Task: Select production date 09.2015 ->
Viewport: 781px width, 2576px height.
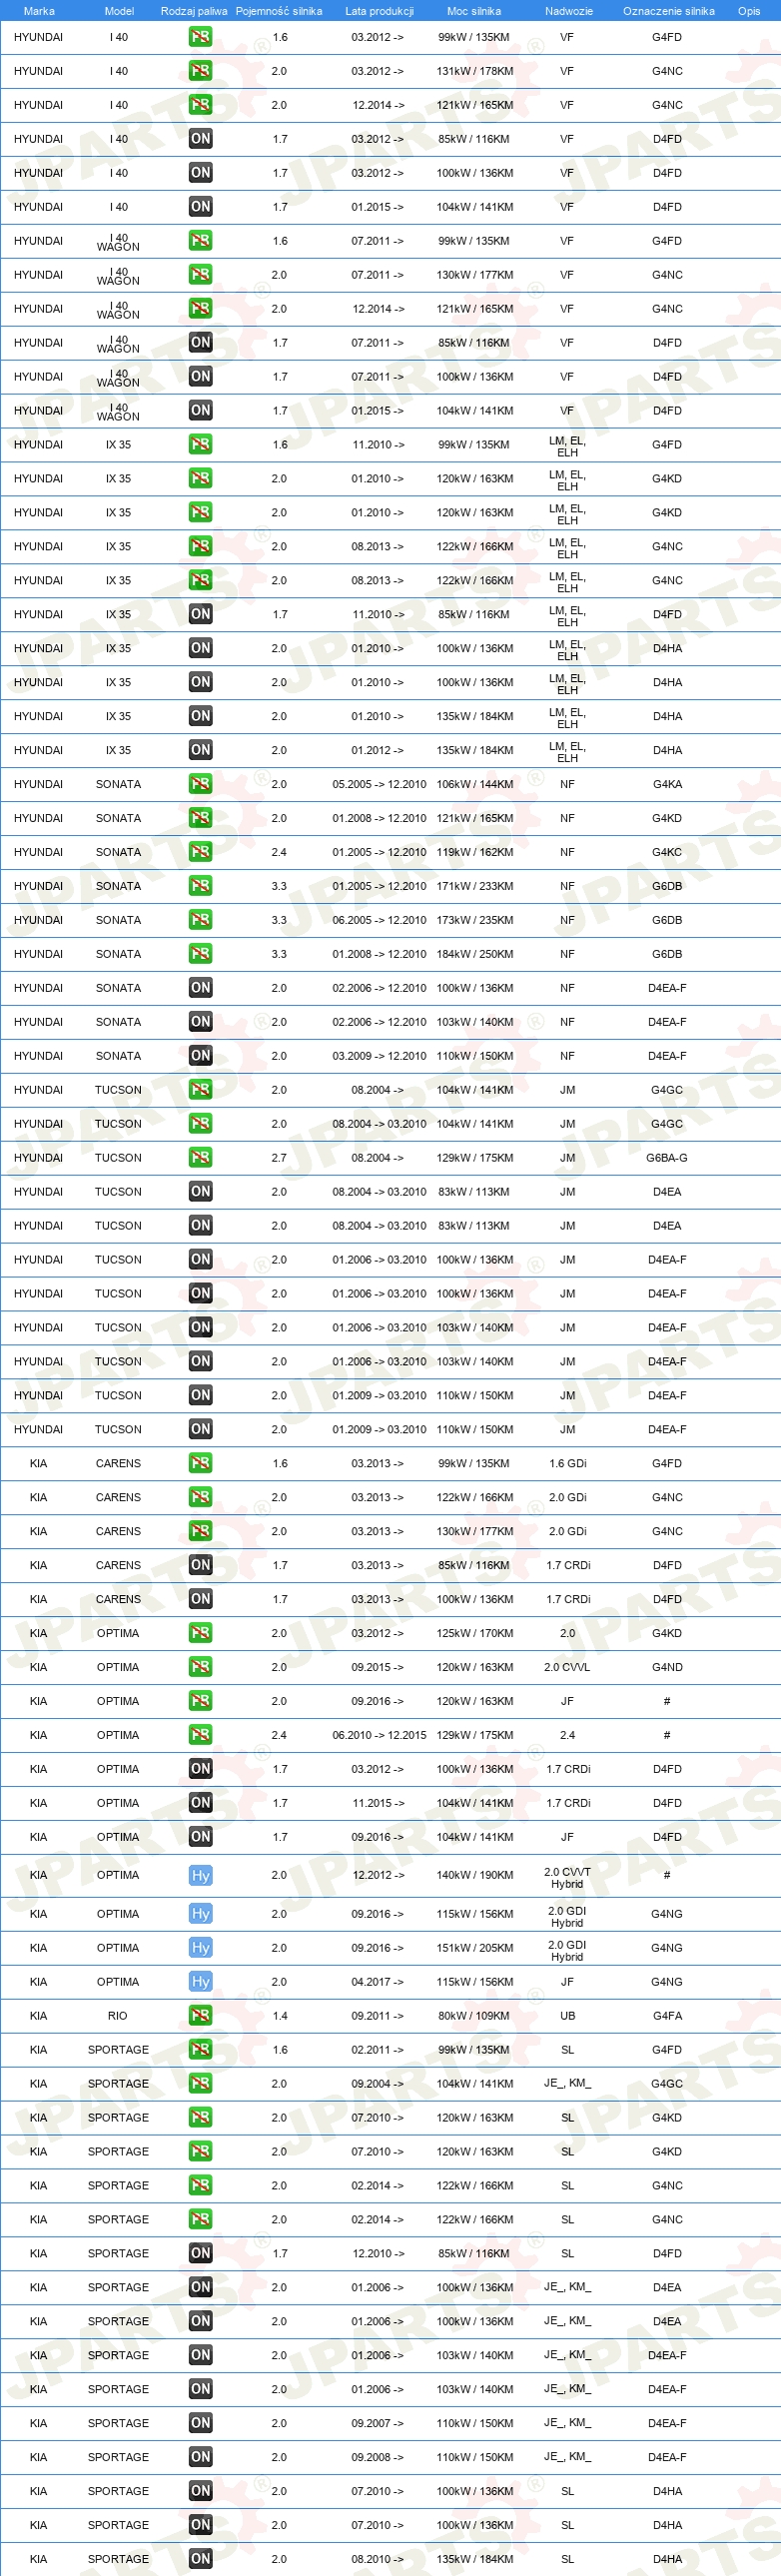Action: [x=378, y=1668]
